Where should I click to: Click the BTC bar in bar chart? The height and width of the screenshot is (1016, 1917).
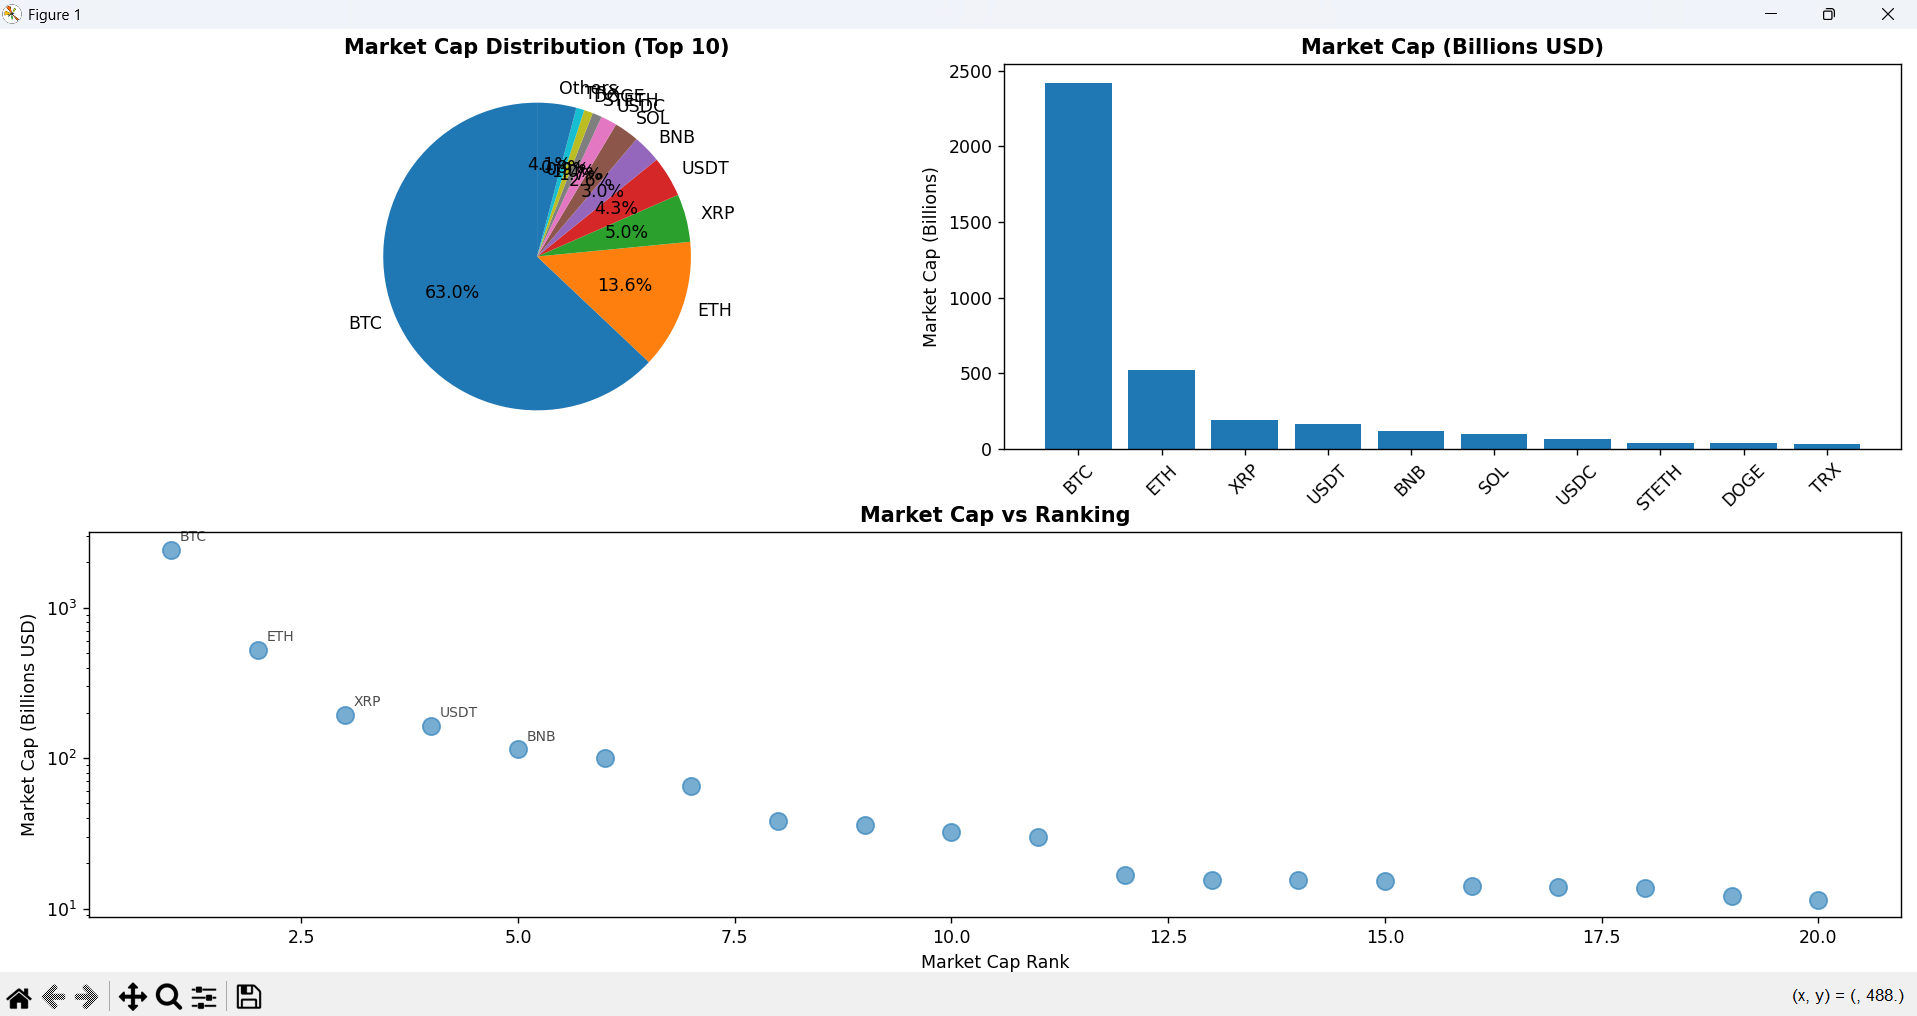(x=1078, y=266)
